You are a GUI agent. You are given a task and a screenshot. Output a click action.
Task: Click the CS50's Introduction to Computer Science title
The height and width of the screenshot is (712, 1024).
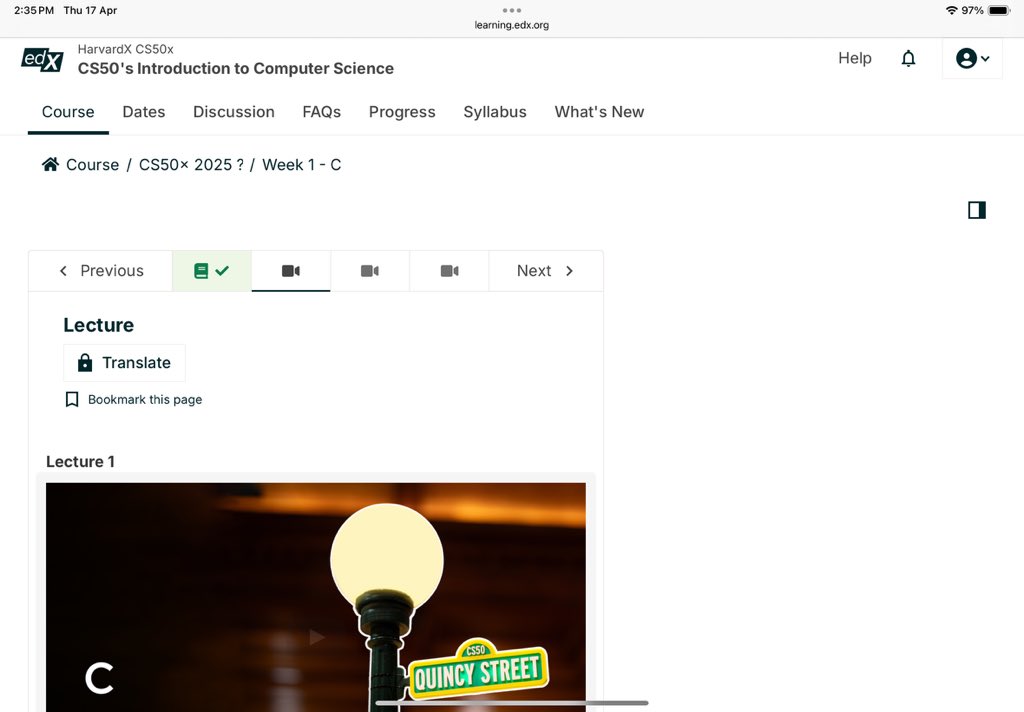[236, 69]
